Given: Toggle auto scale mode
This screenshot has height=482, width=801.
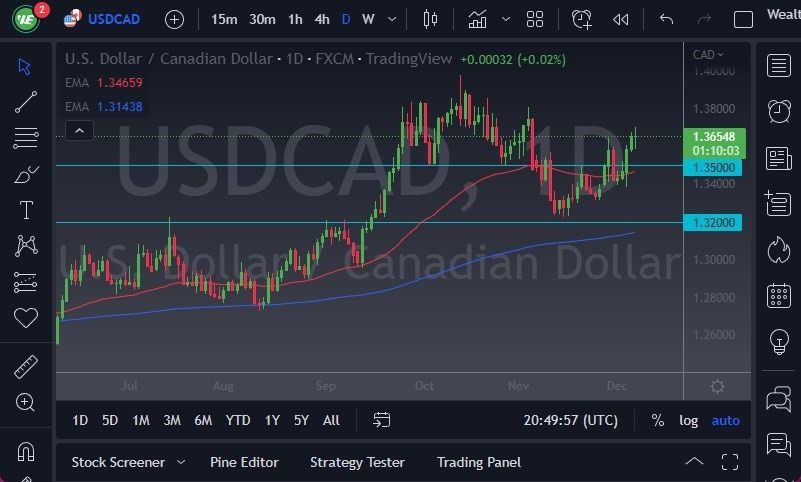Looking at the screenshot, I should pos(725,420).
